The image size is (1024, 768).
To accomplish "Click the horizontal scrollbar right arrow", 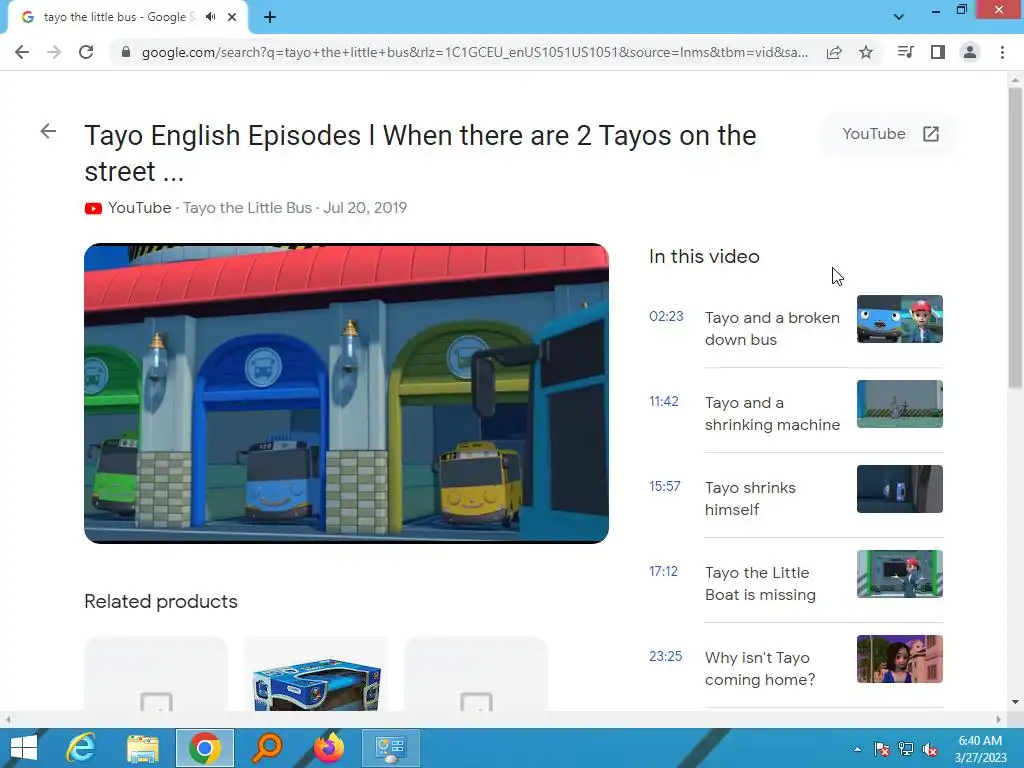I will 999,719.
